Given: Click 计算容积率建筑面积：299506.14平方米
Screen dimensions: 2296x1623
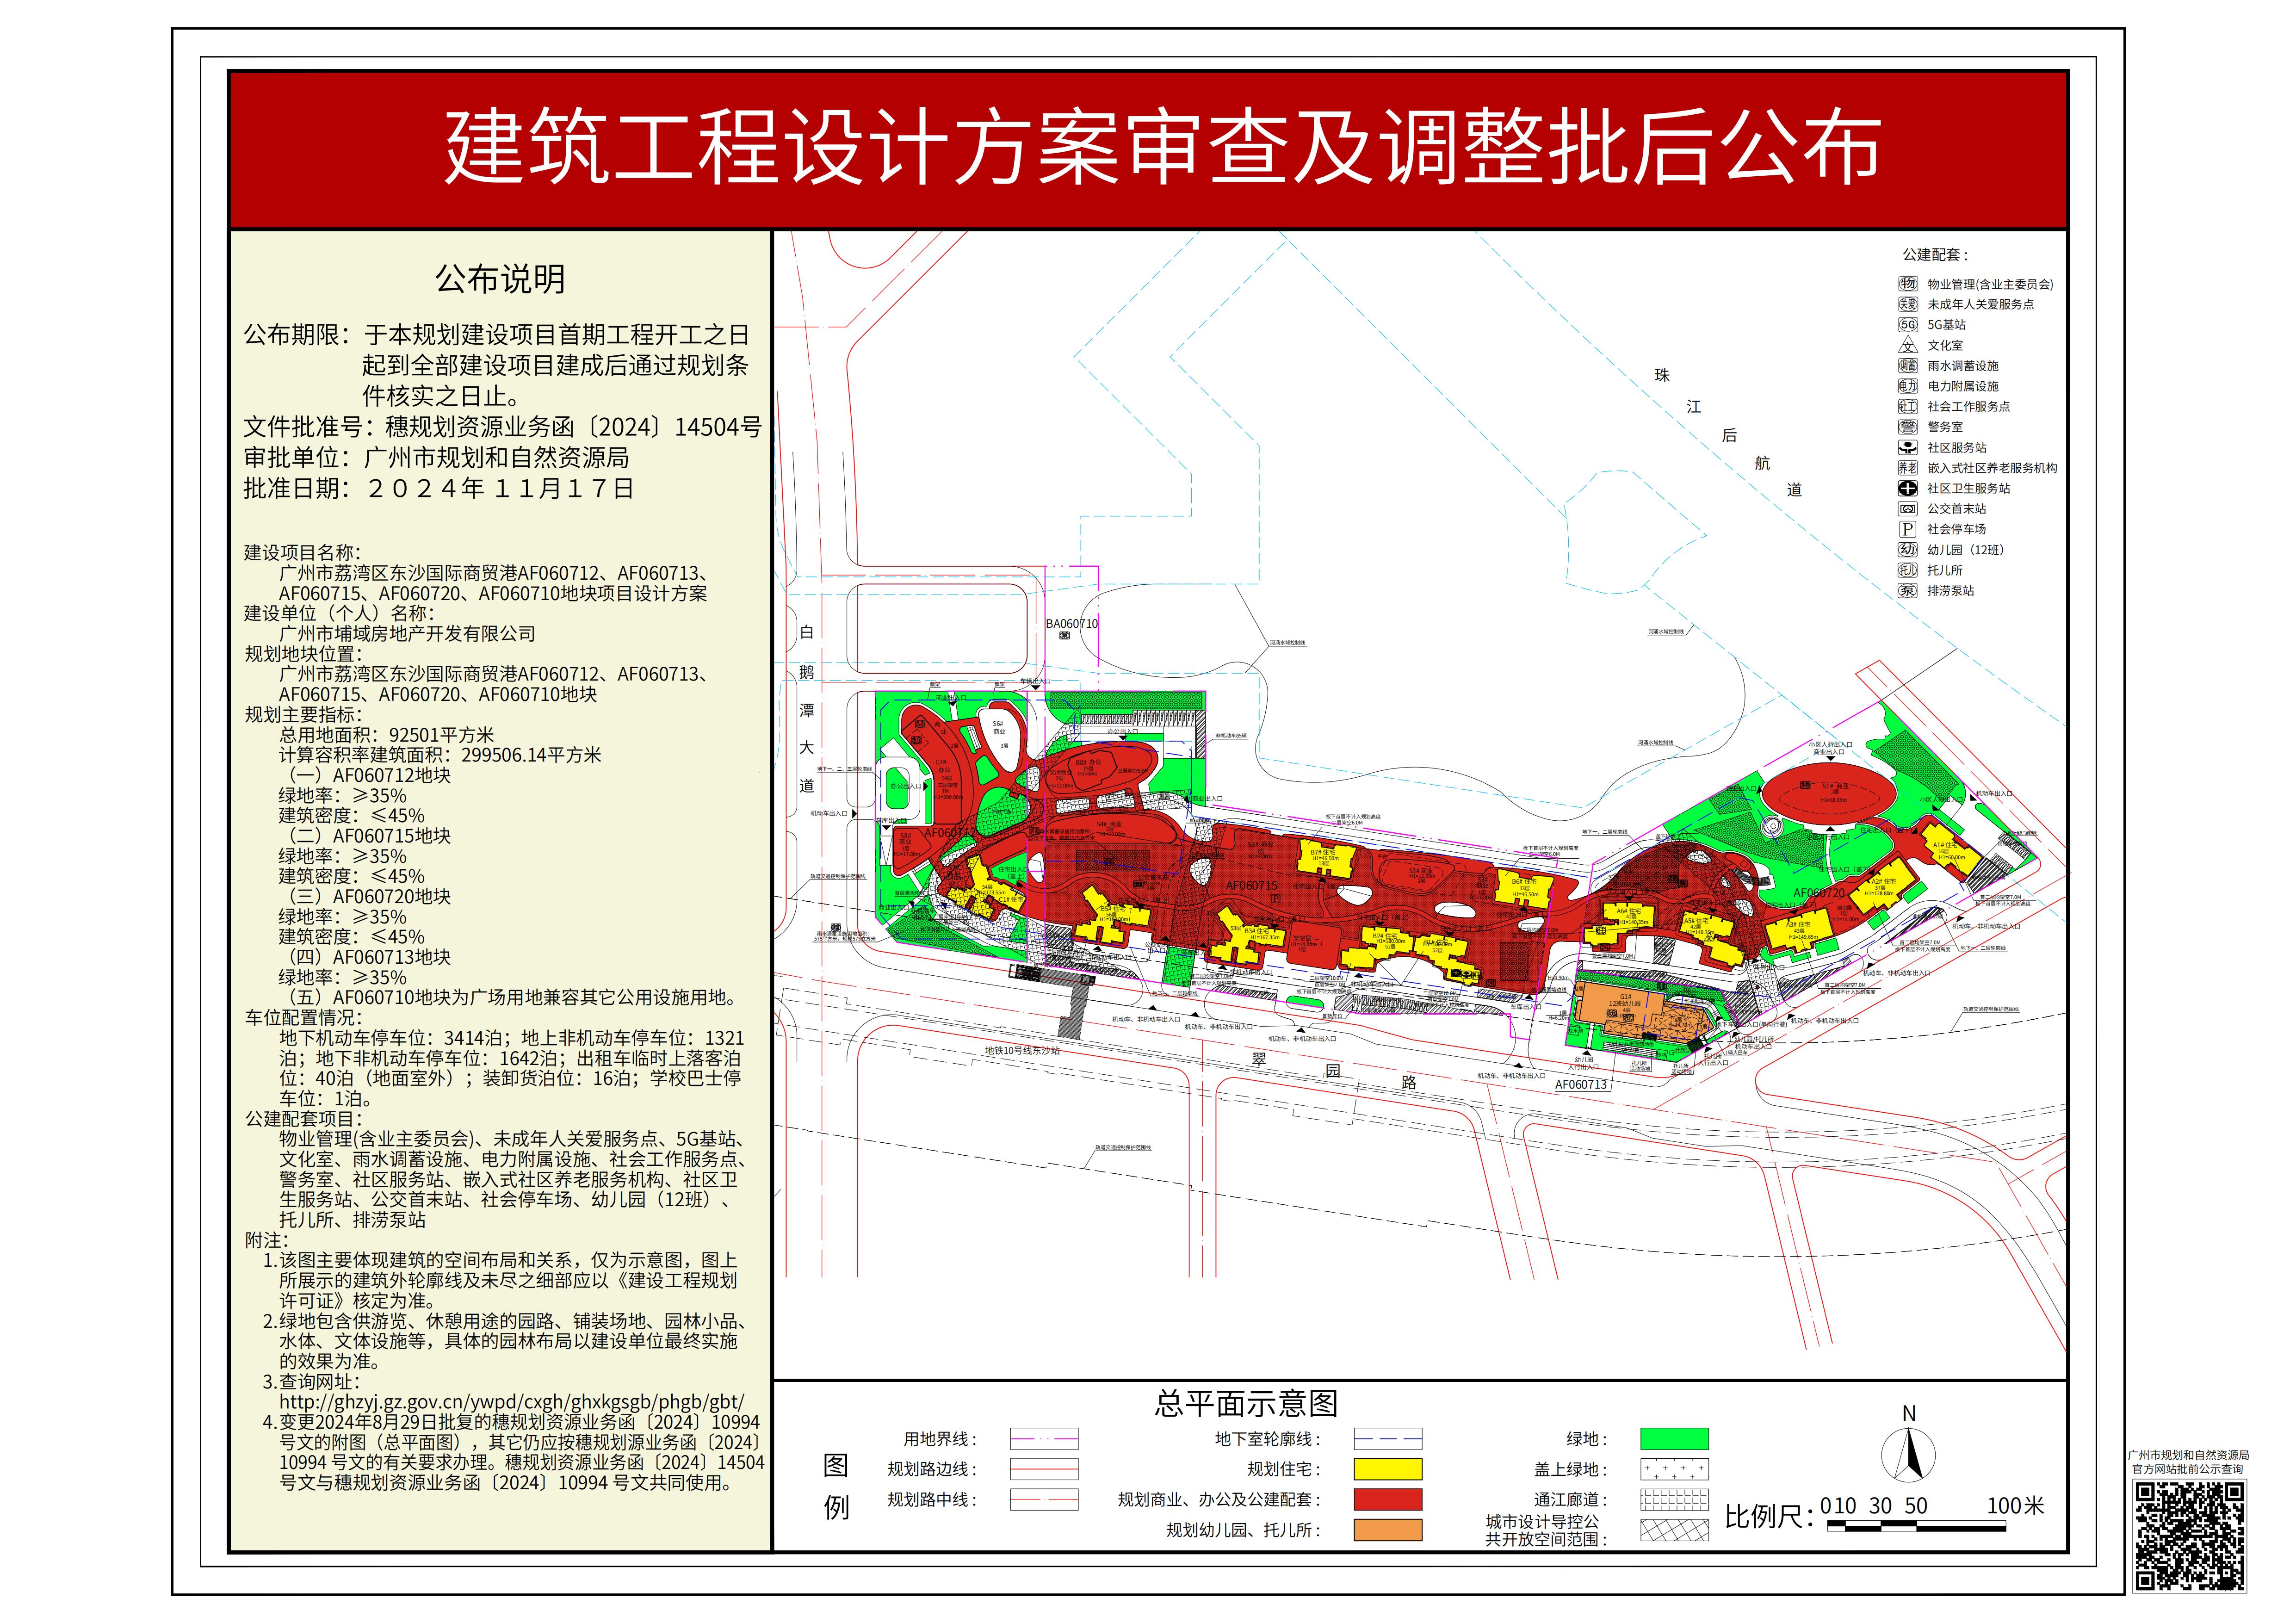Looking at the screenshot, I should tap(440, 755).
